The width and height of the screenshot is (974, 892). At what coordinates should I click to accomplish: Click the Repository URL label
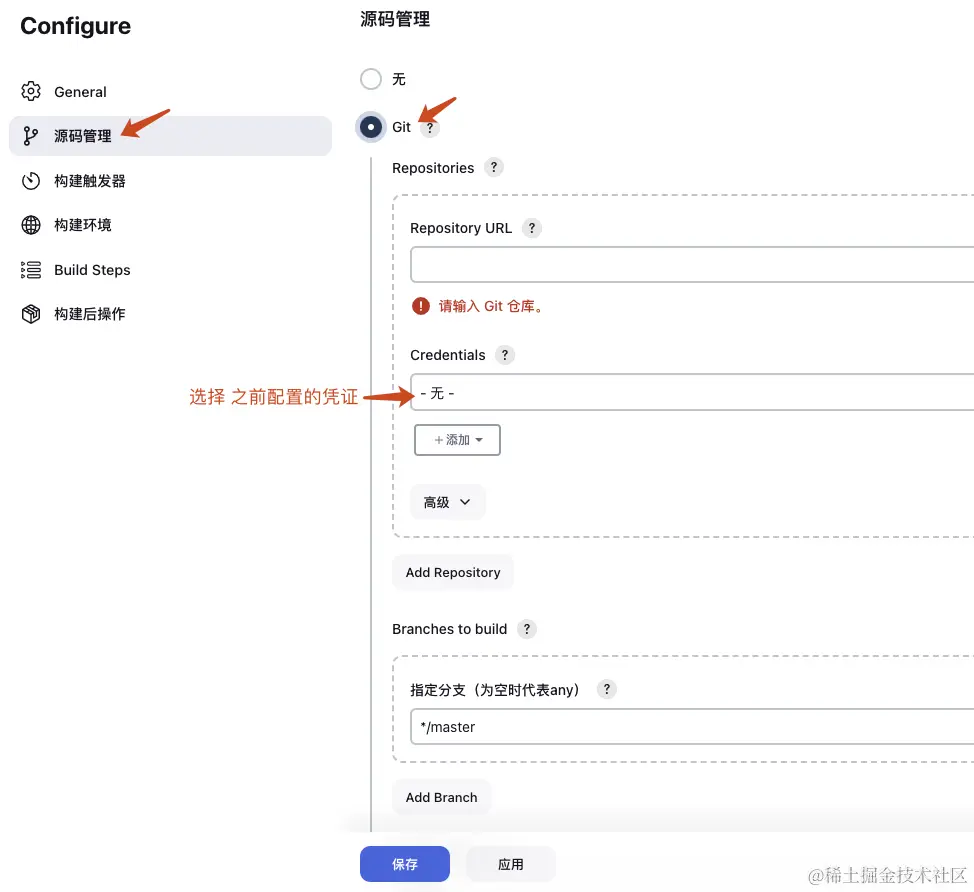point(461,228)
